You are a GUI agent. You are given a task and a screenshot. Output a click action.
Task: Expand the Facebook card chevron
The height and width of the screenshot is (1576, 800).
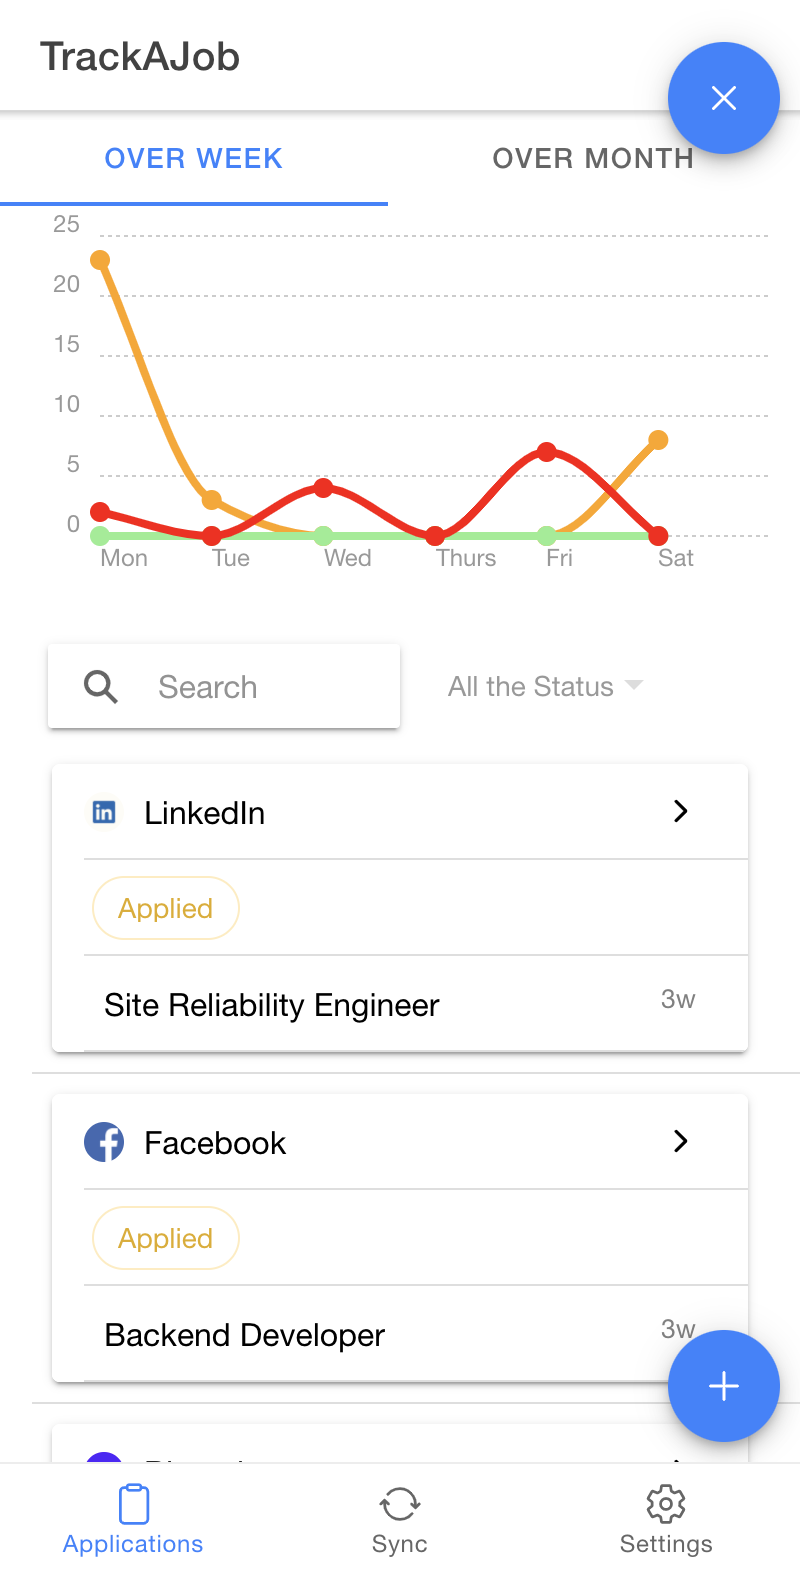[681, 1141]
